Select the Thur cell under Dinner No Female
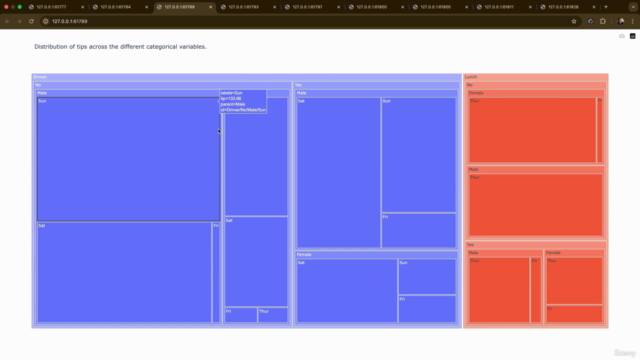Image resolution: width=640 pixels, height=360 pixels. coord(273,315)
